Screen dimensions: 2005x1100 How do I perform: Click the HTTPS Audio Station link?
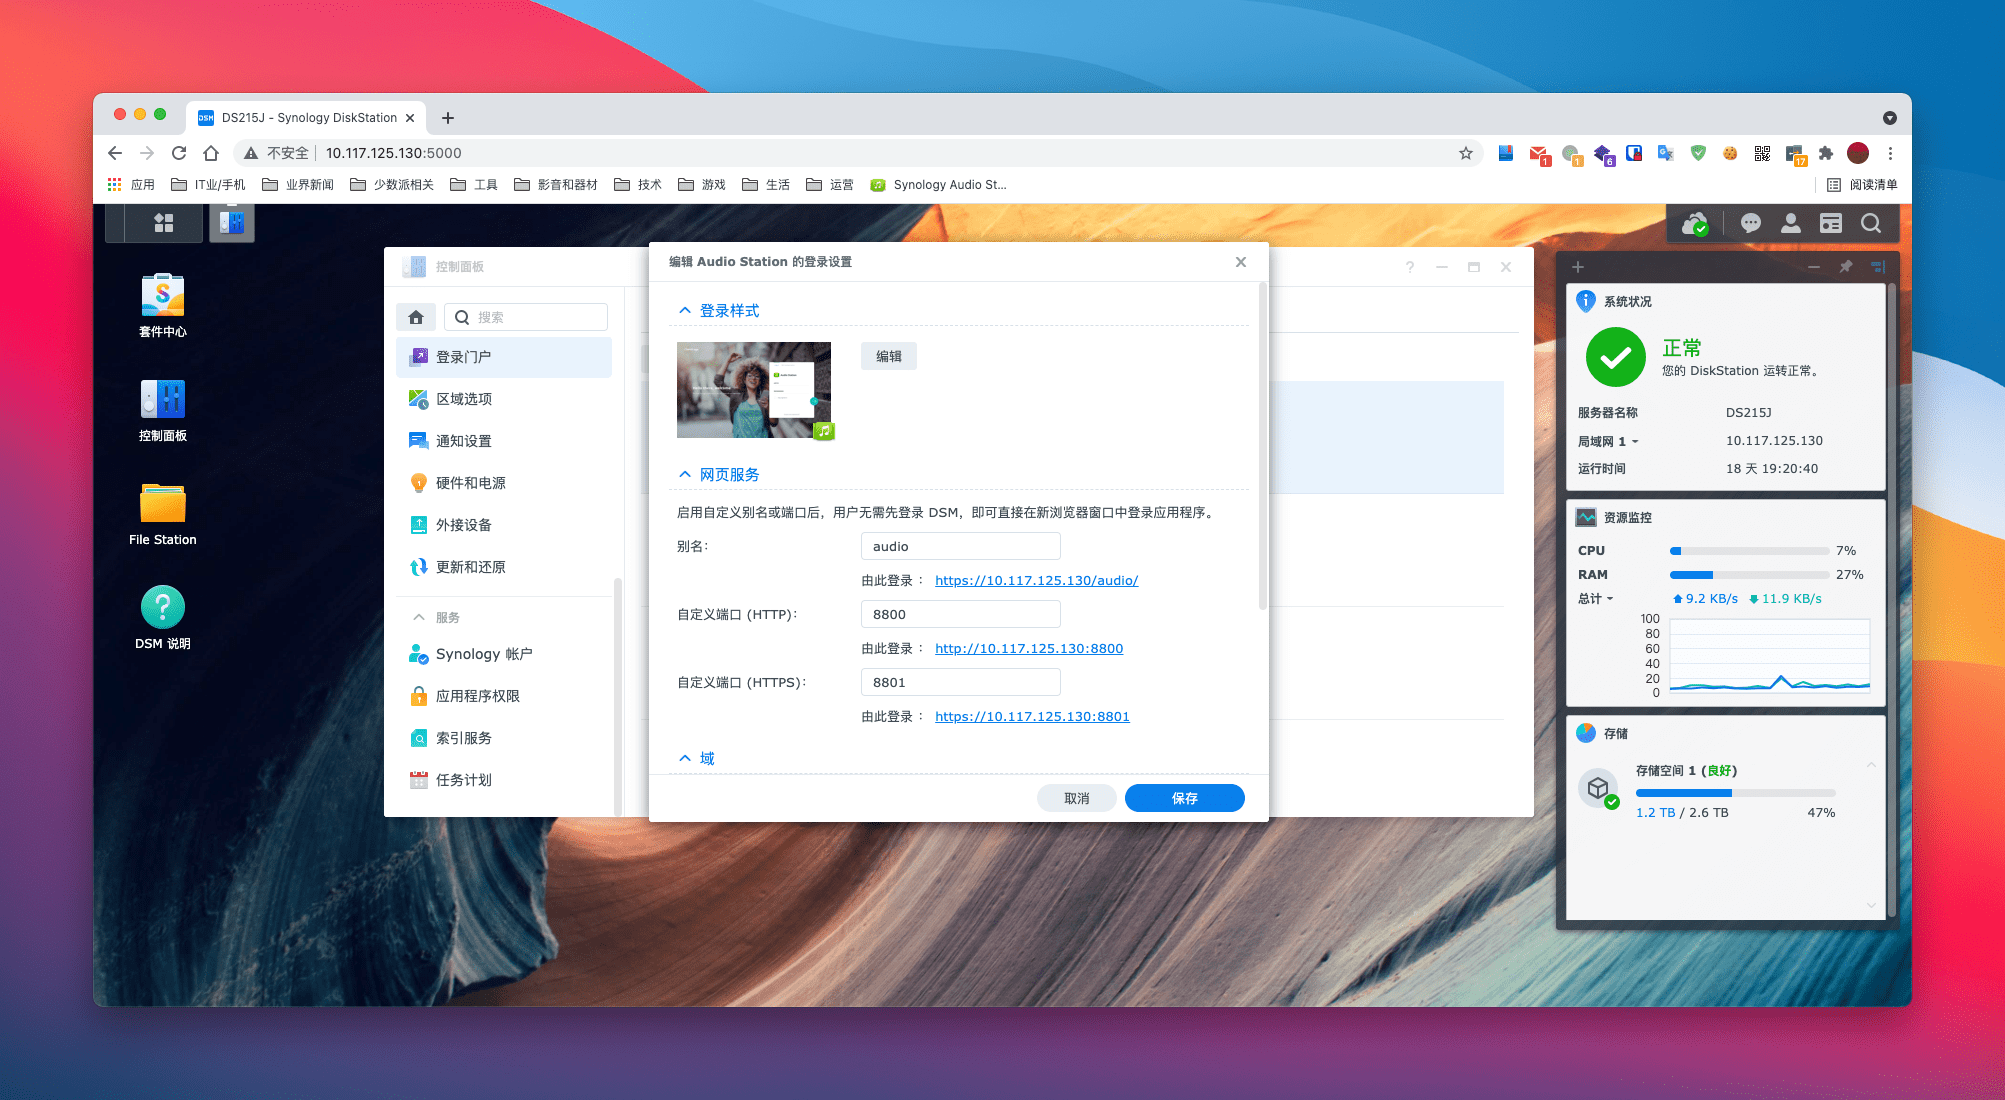click(x=1032, y=715)
